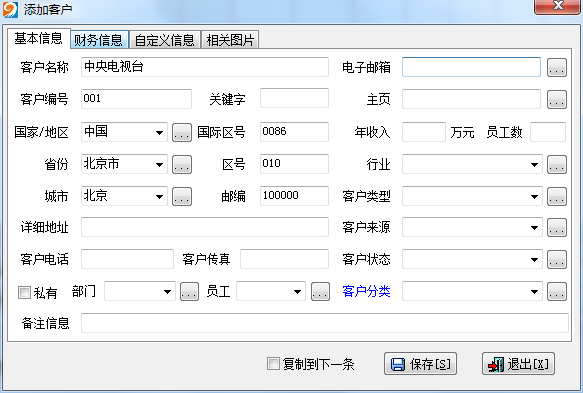This screenshot has width=583, height=393.
Task: Expand the 省份 dropdown showing 北京市
Action: (x=160, y=164)
